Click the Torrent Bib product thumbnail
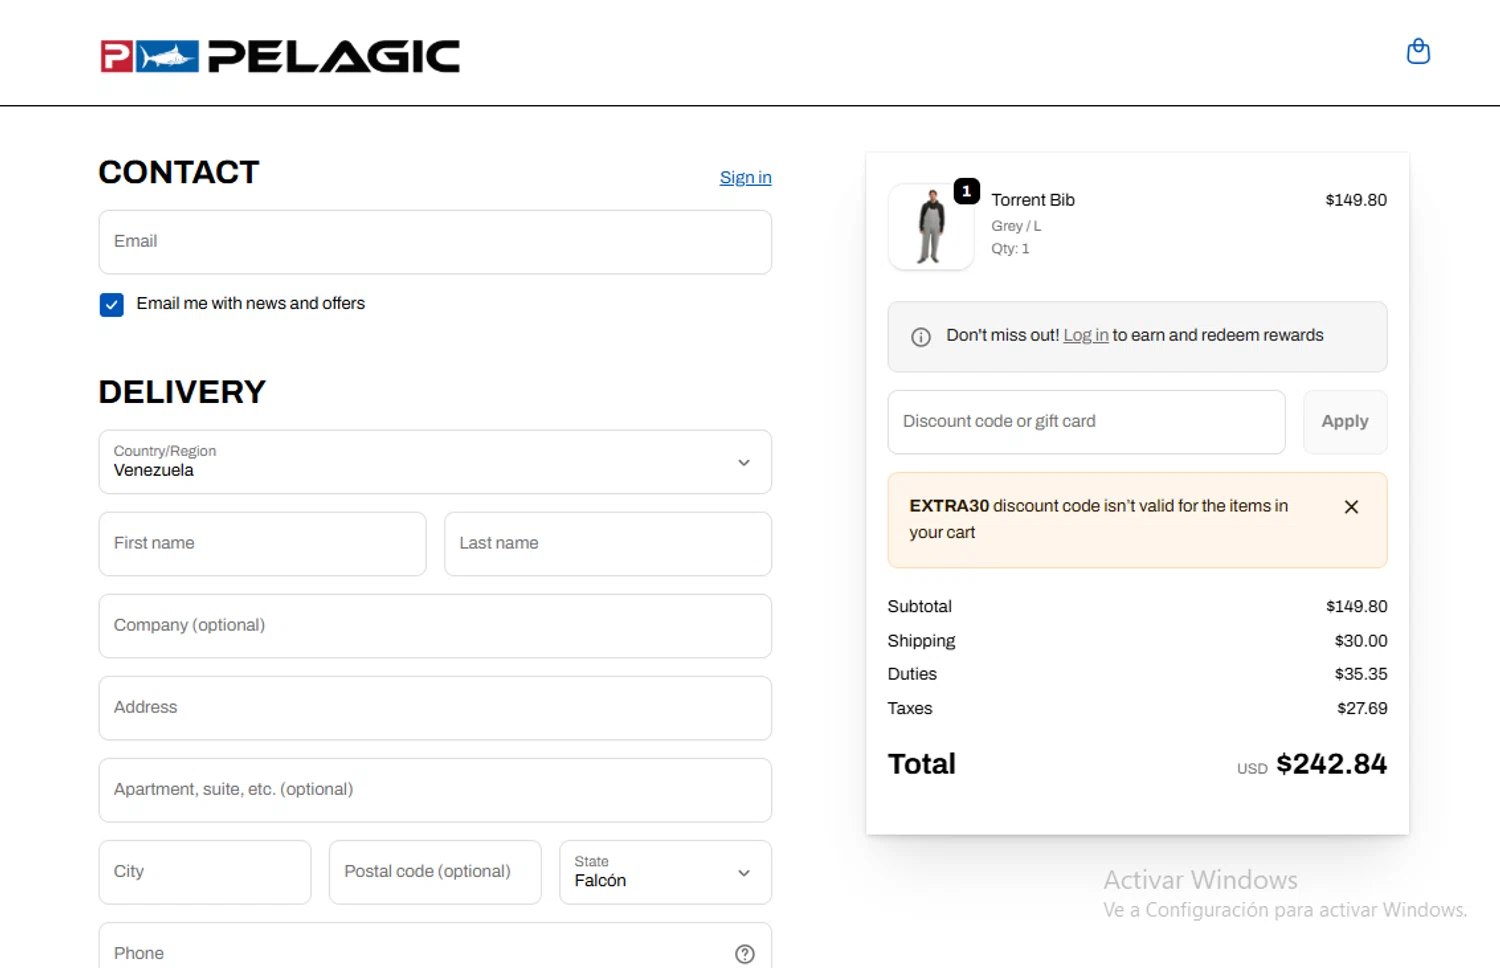This screenshot has width=1500, height=968. [931, 227]
